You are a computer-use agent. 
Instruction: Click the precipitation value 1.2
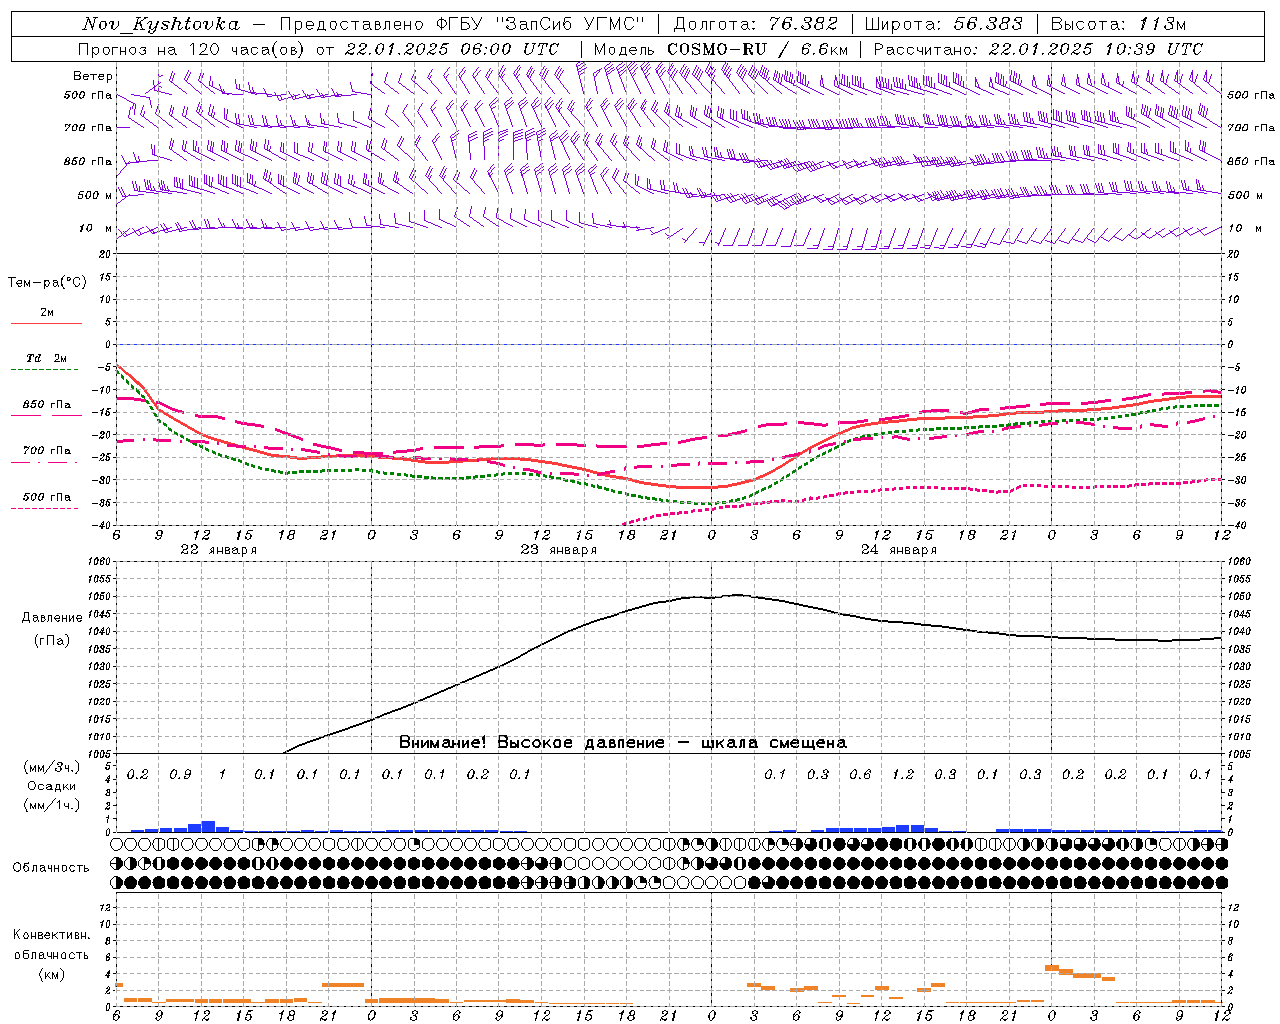point(903,775)
